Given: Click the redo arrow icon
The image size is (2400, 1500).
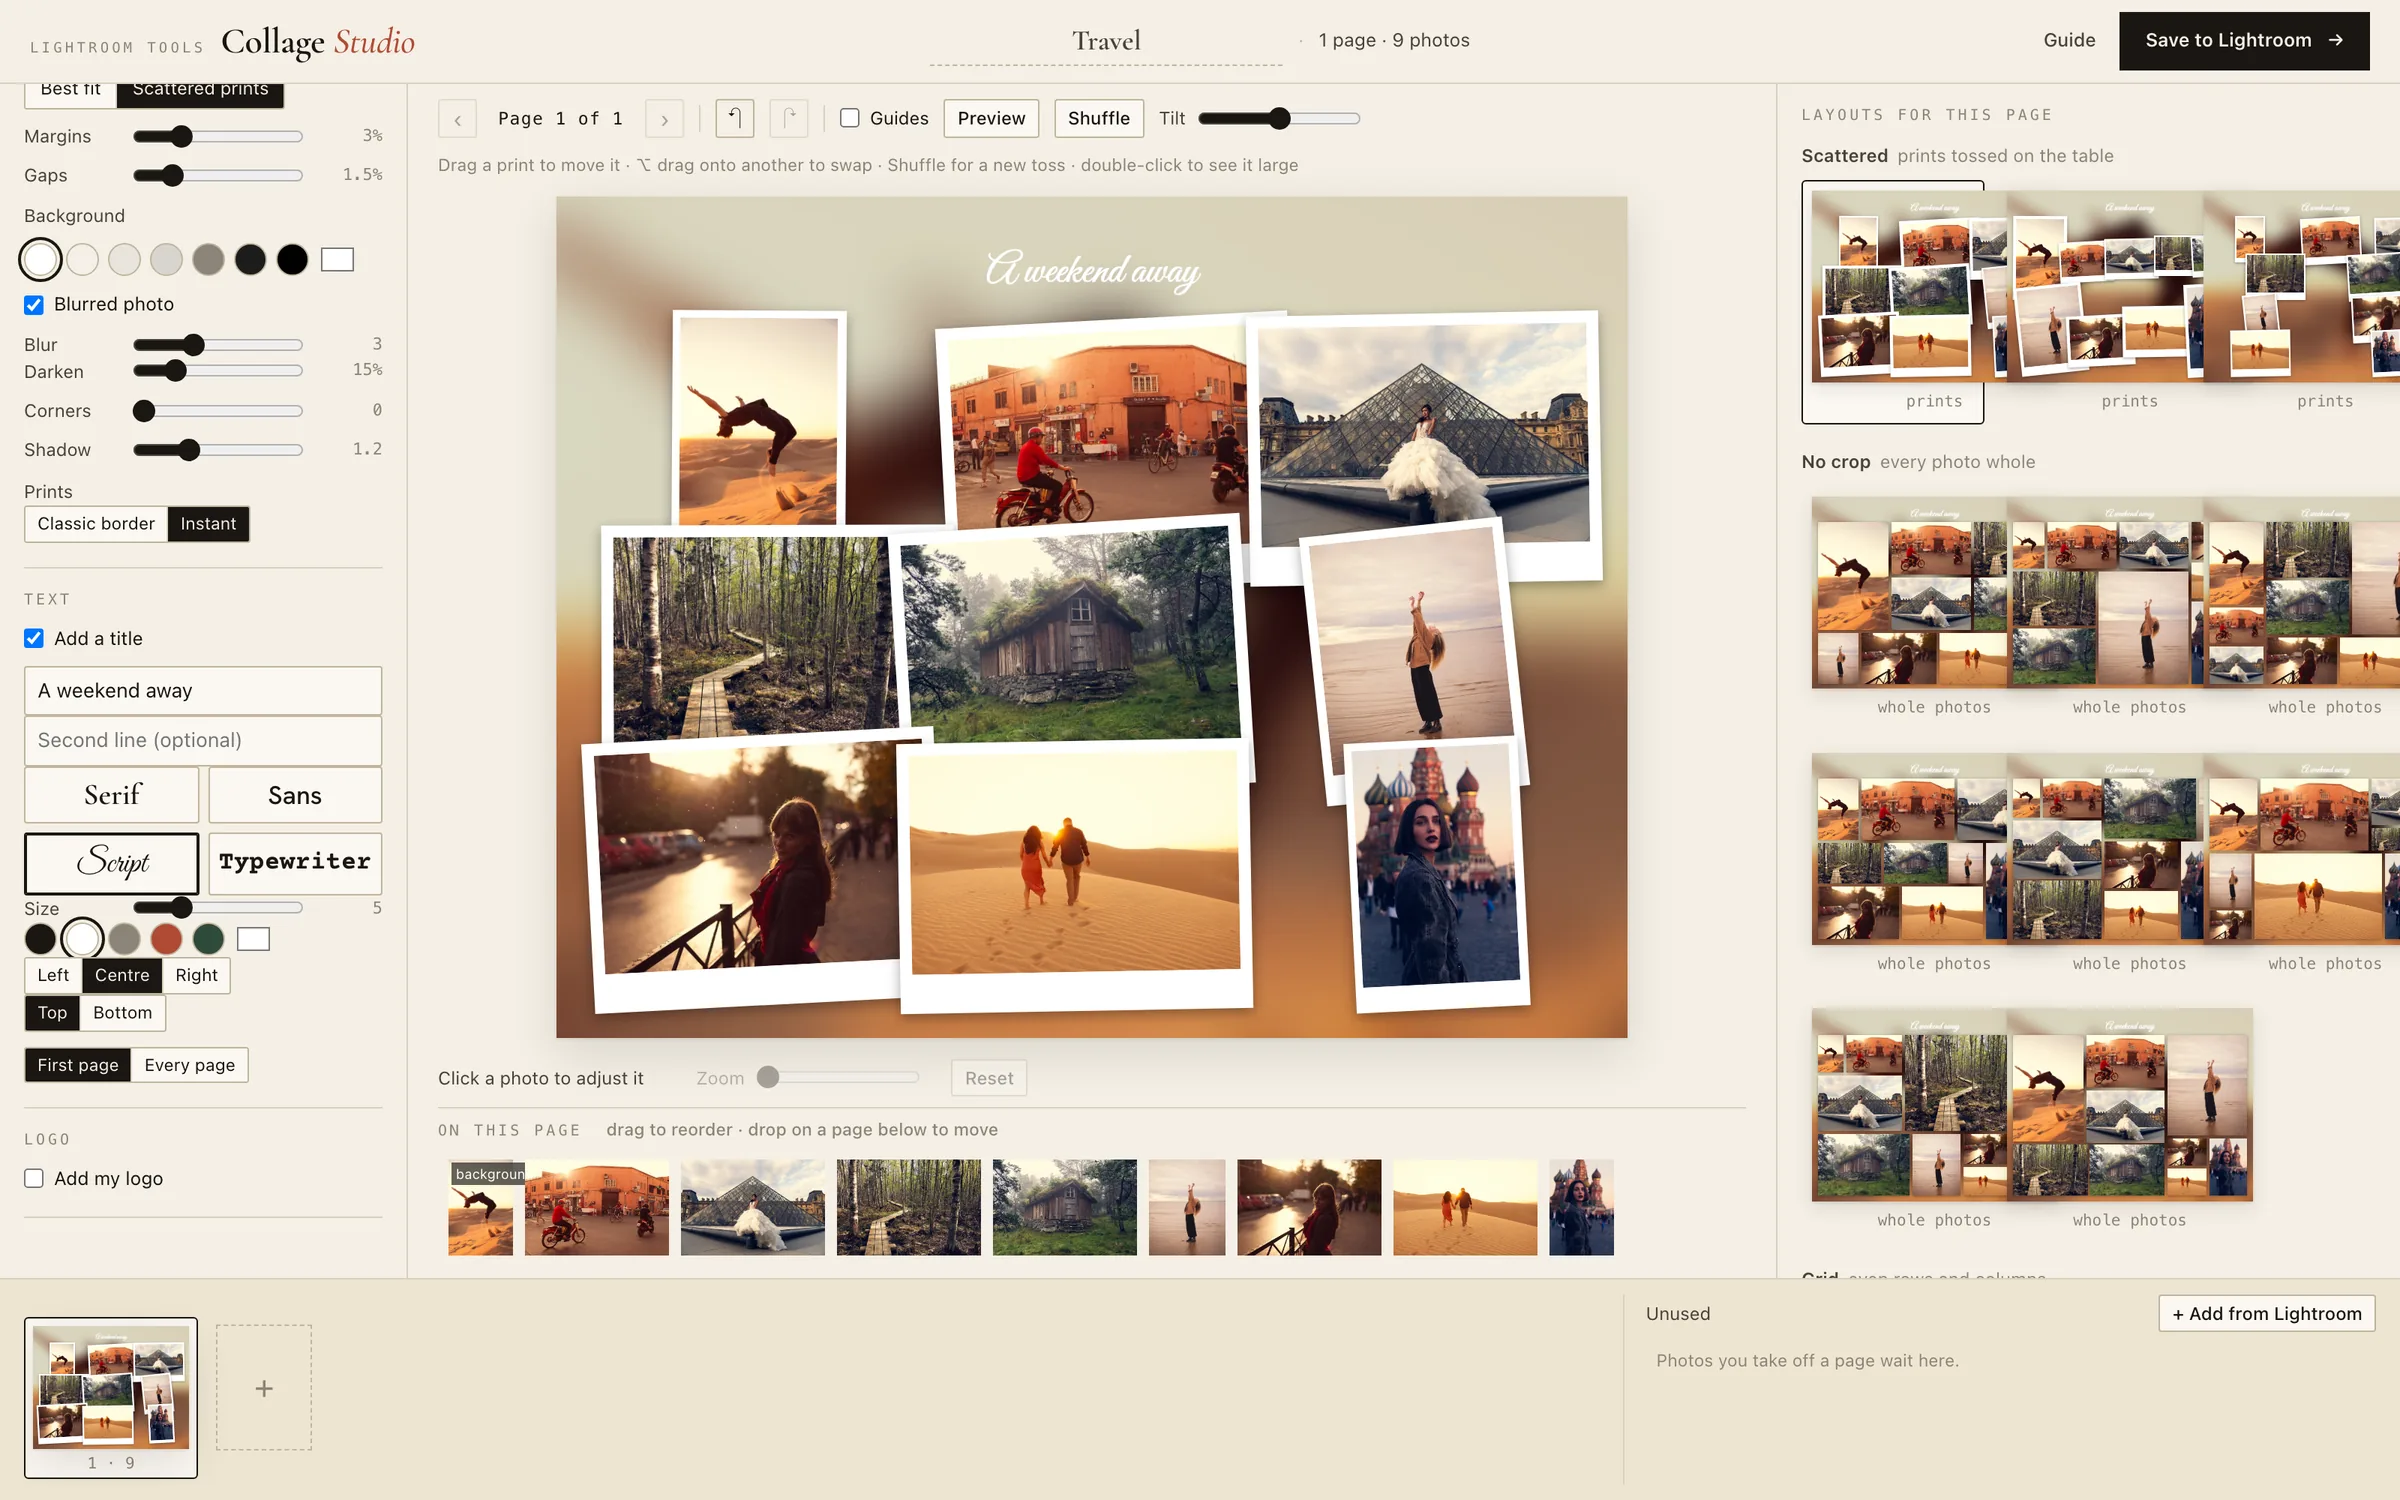Looking at the screenshot, I should (x=789, y=118).
